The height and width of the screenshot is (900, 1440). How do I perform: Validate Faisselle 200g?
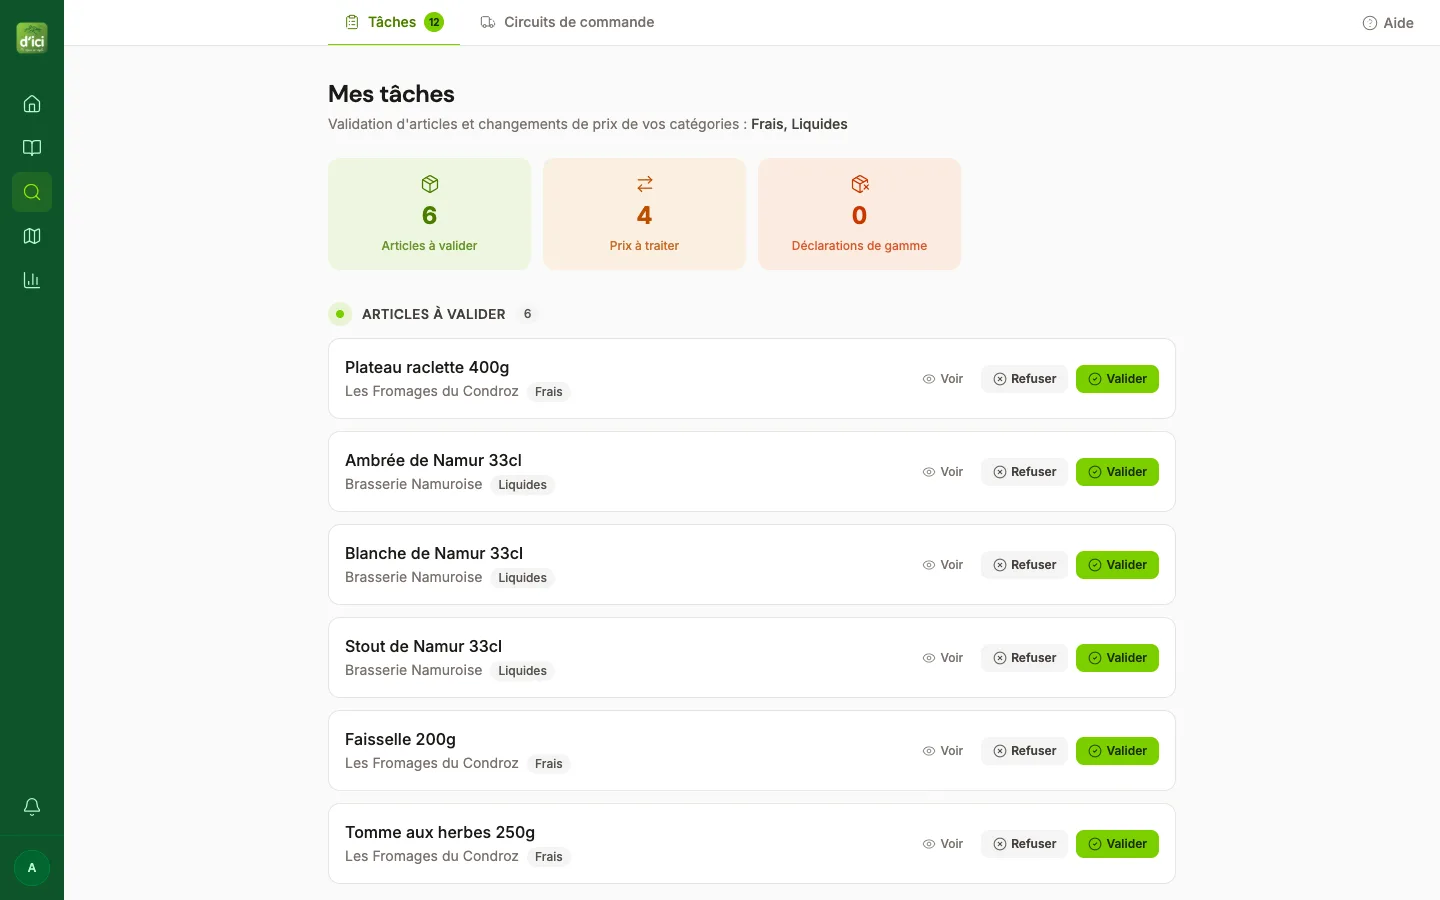(x=1117, y=751)
